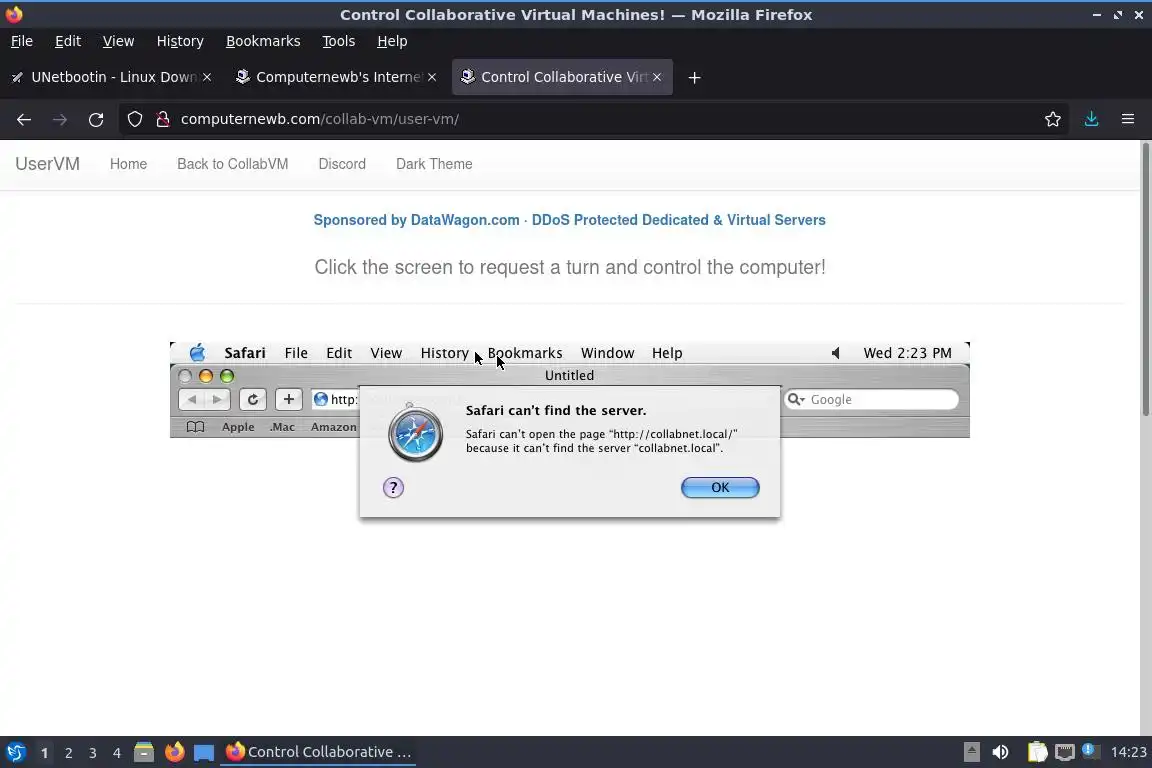Viewport: 1152px width, 768px height.
Task: Click the .Mac bookmark in Safari
Action: [282, 427]
